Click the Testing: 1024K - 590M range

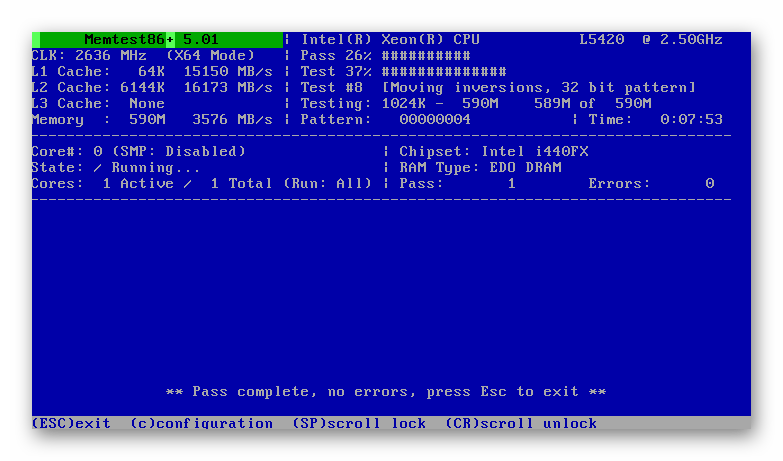coord(399,103)
